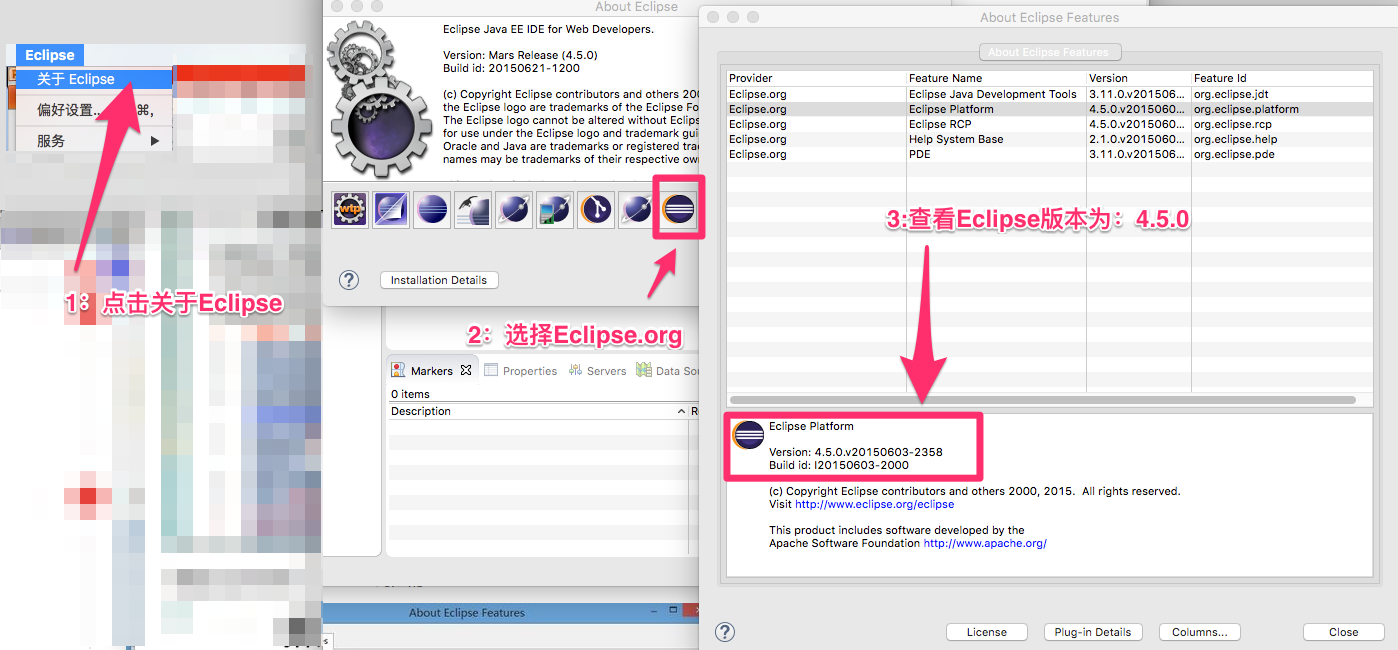Open the www.apache.org link
Screen dimensions: 1398x650
(x=985, y=544)
